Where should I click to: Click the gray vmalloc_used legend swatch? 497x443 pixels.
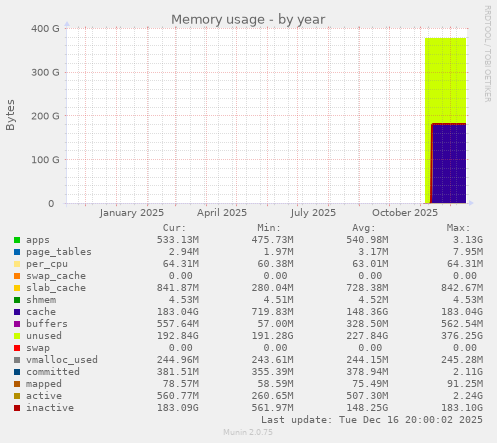(x=17, y=360)
